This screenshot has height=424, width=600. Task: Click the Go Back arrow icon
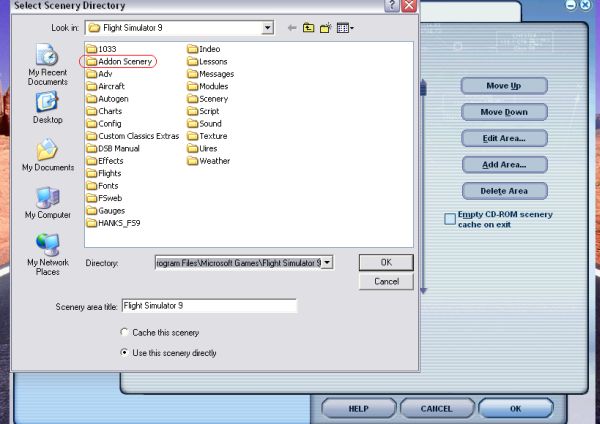294,30
